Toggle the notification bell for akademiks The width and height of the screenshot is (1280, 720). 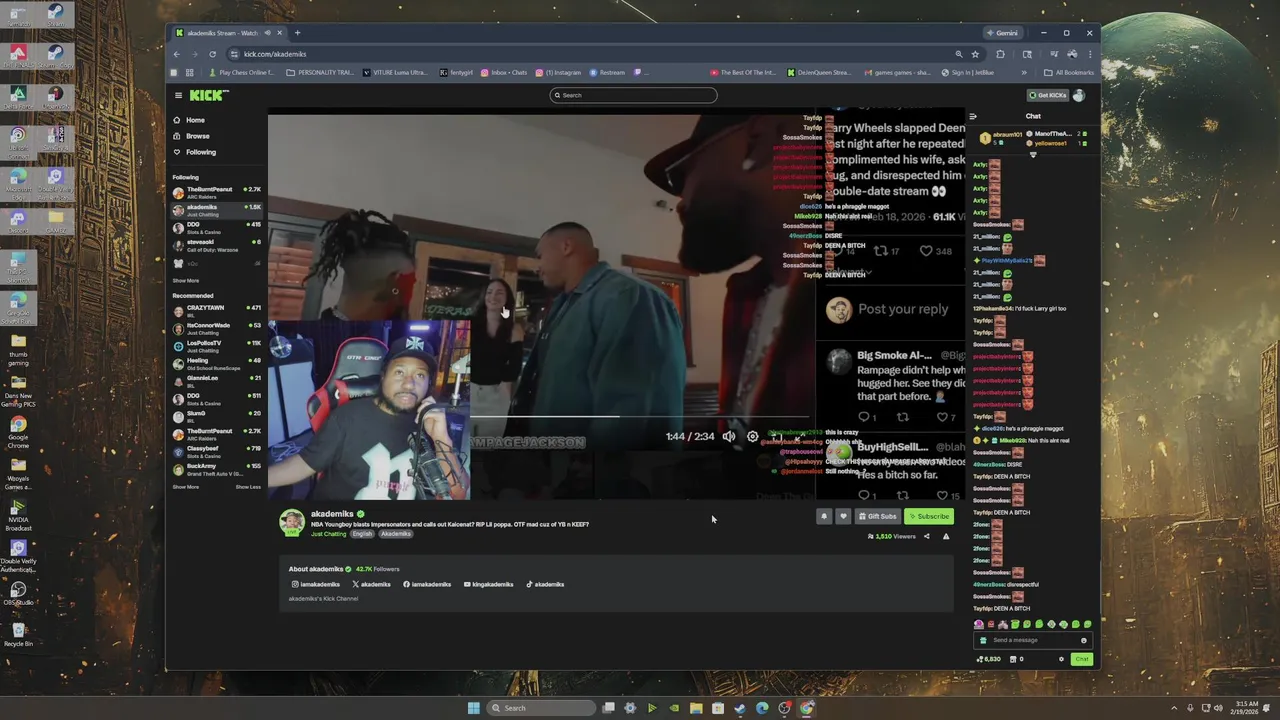824,516
